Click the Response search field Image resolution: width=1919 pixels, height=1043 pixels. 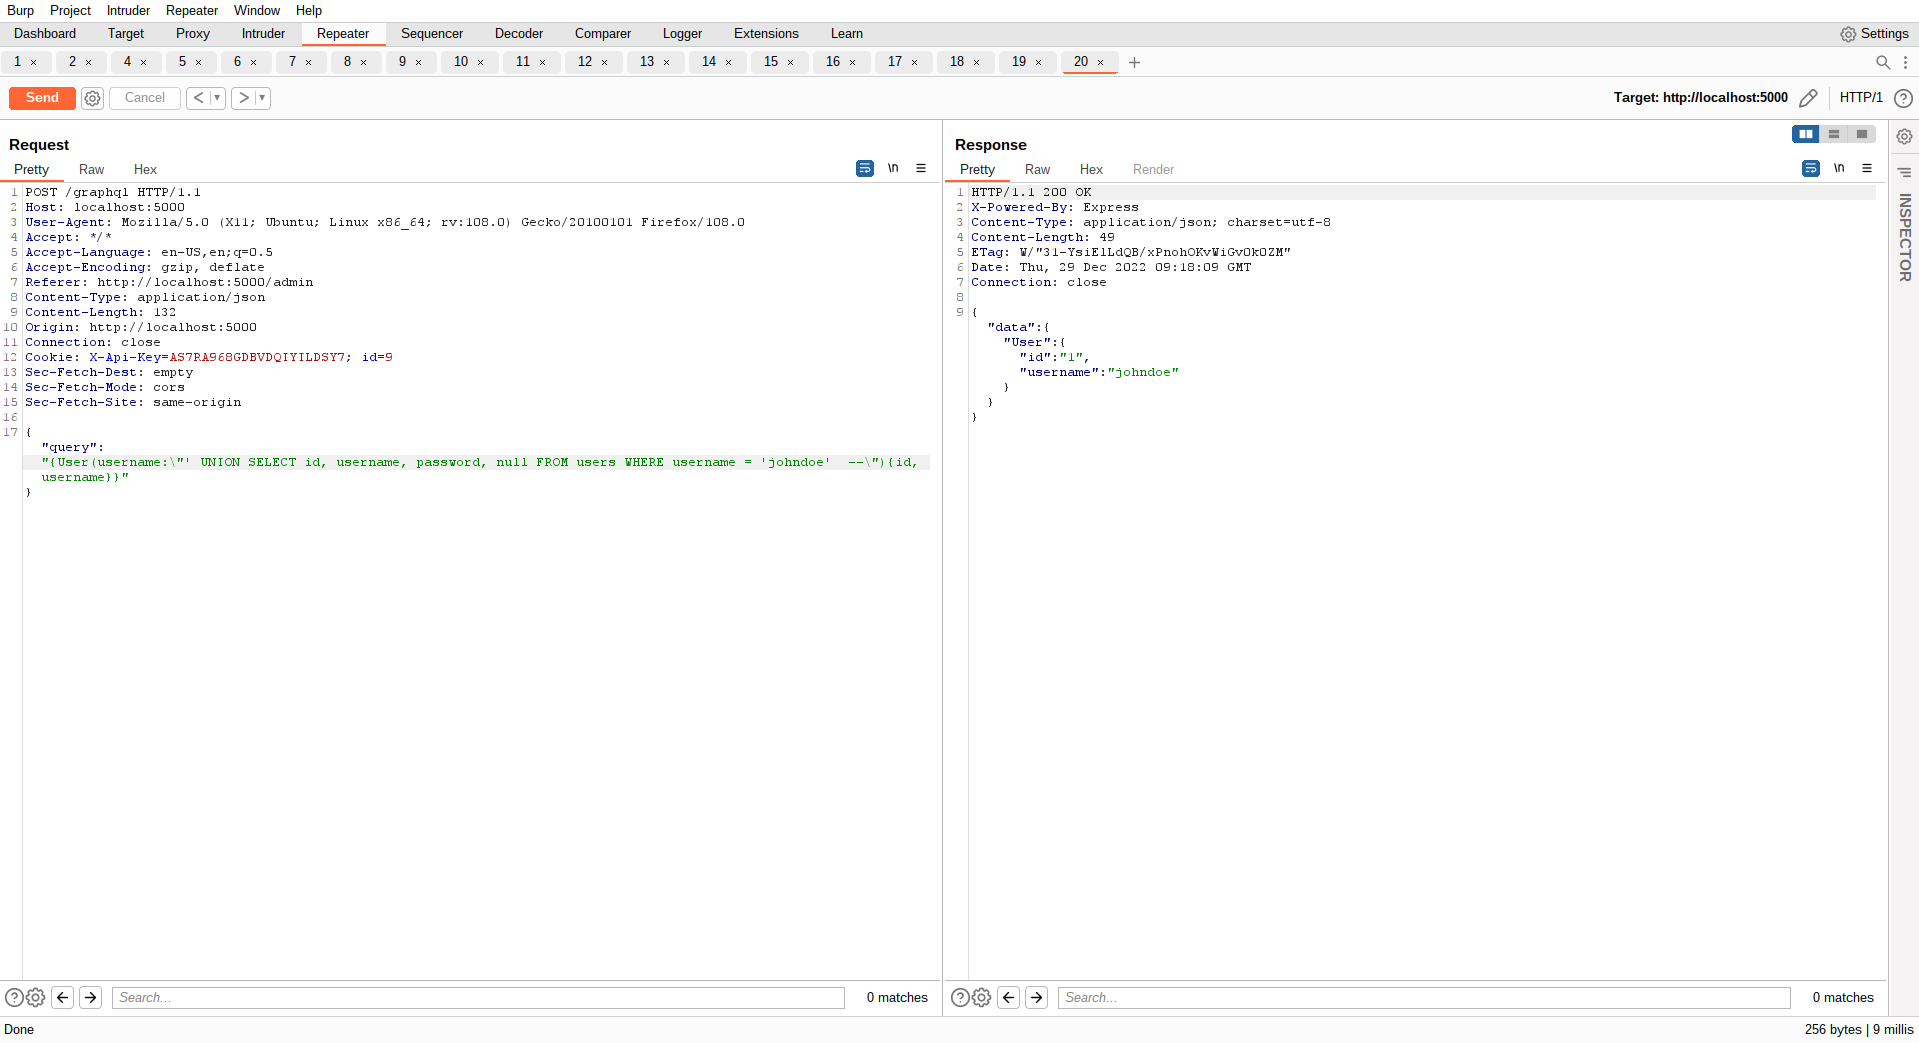[x=1424, y=997]
